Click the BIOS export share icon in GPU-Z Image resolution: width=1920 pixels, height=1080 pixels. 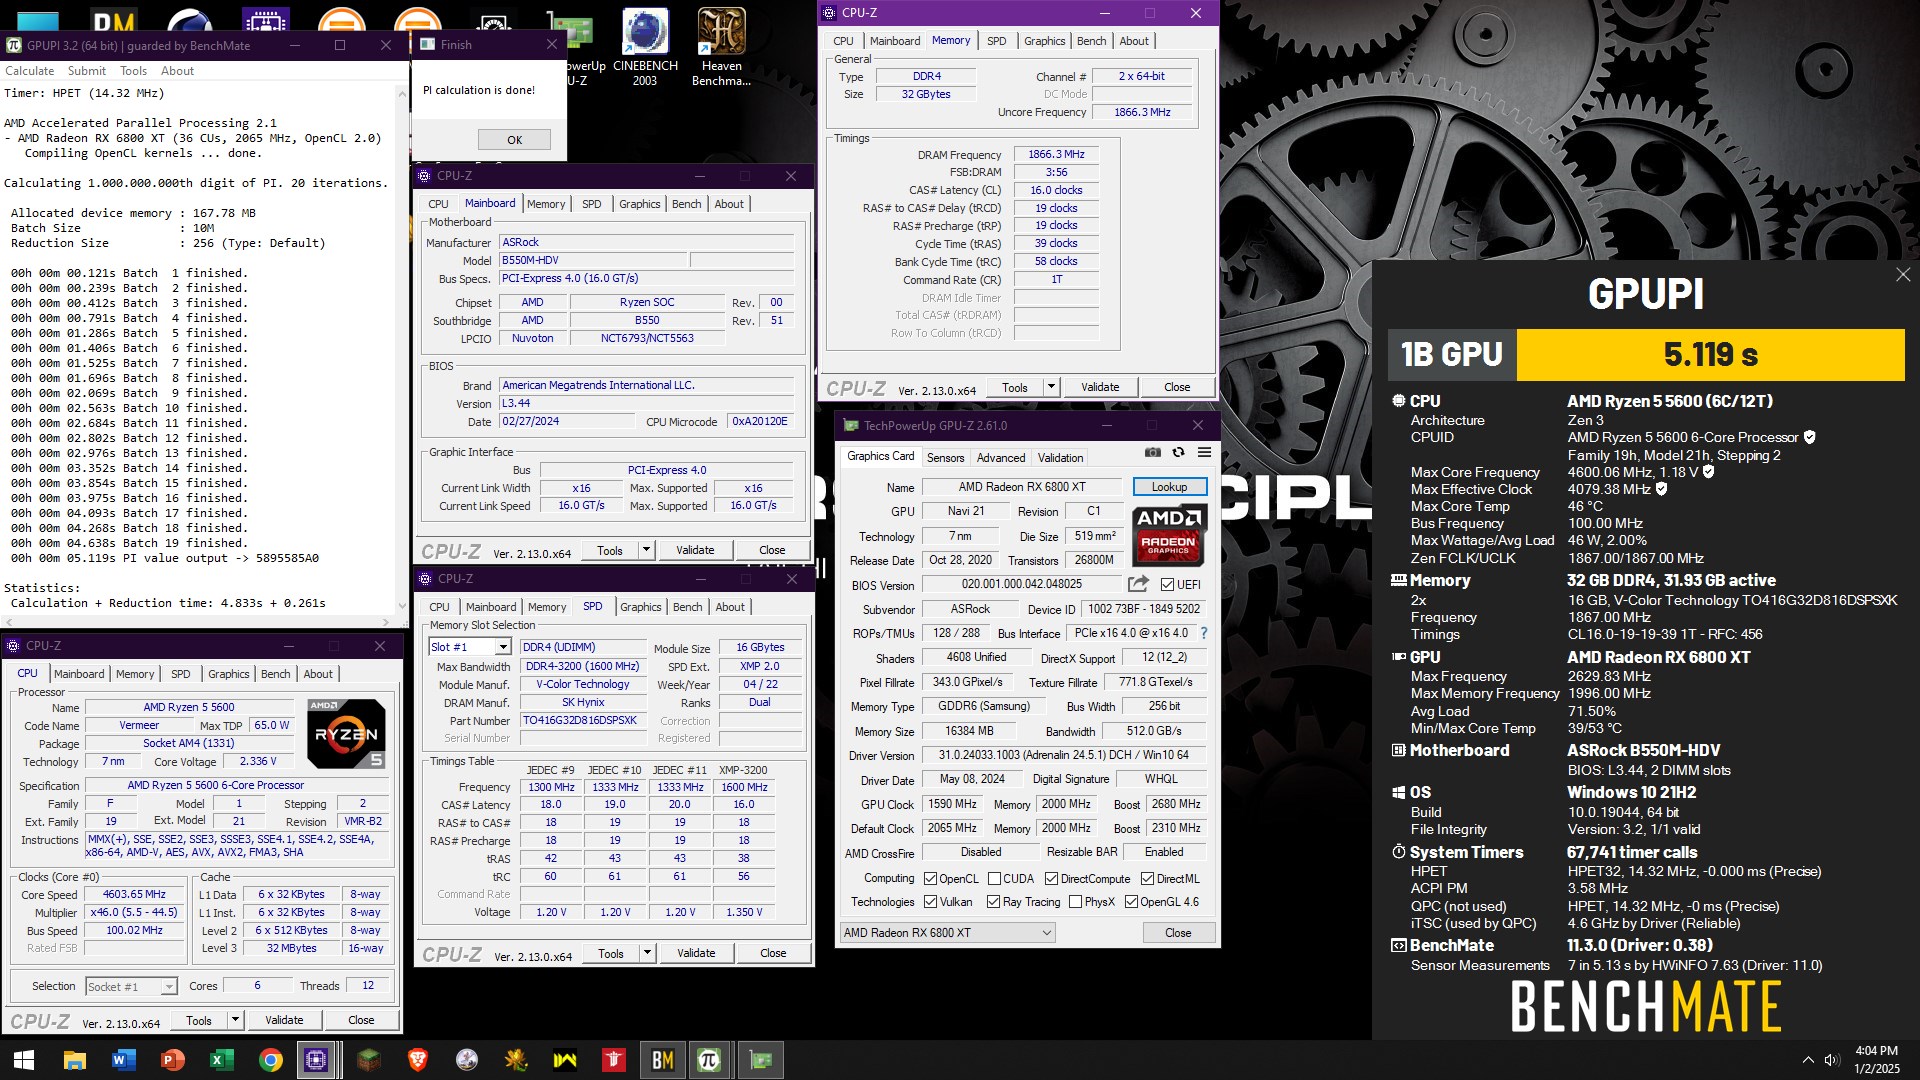click(x=1138, y=584)
